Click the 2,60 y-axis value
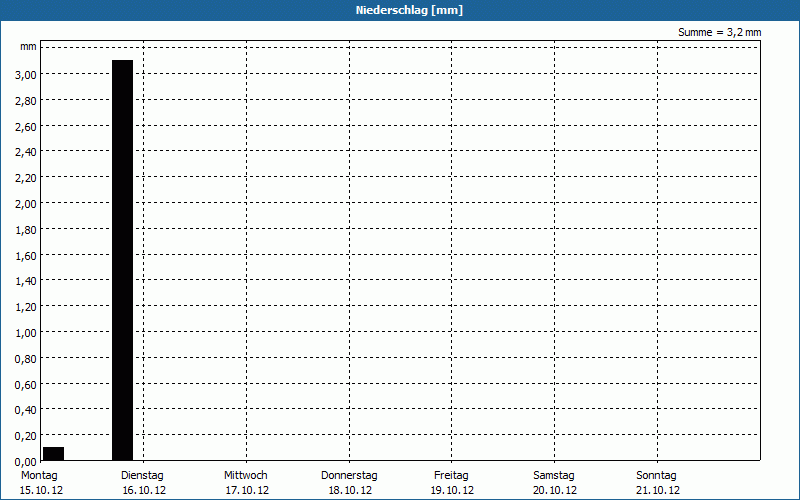Image resolution: width=800 pixels, height=500 pixels. coord(26,127)
